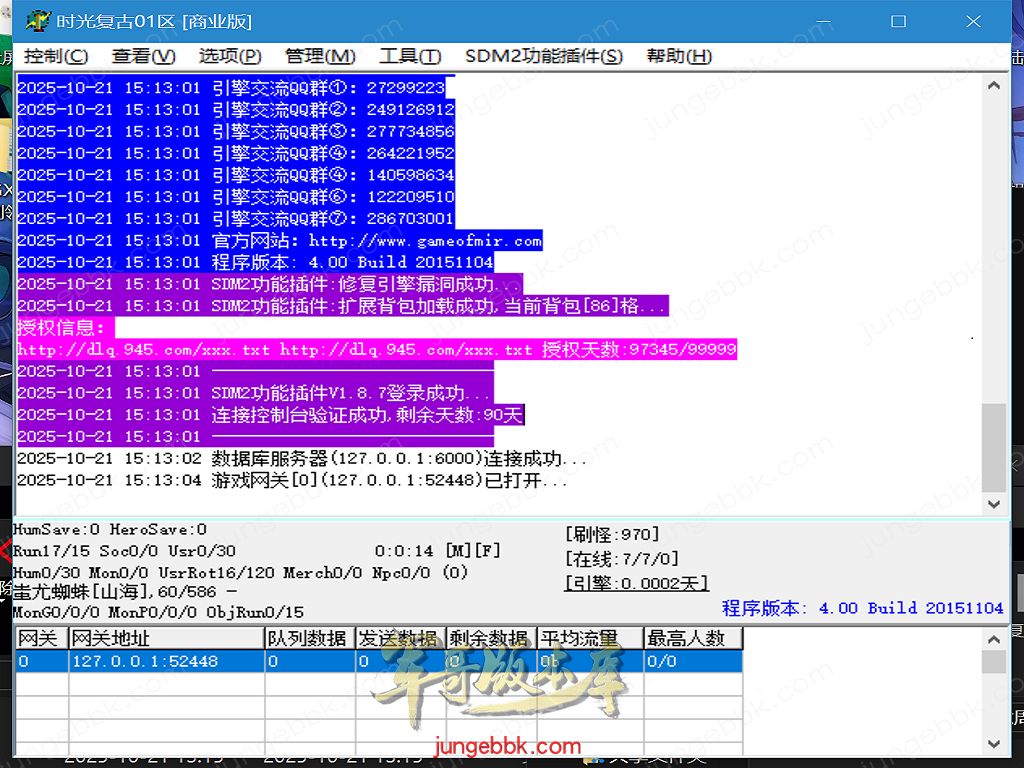This screenshot has width=1024, height=768.
Task: Click the app icon in the title bar
Action: pyautogui.click(x=38, y=21)
